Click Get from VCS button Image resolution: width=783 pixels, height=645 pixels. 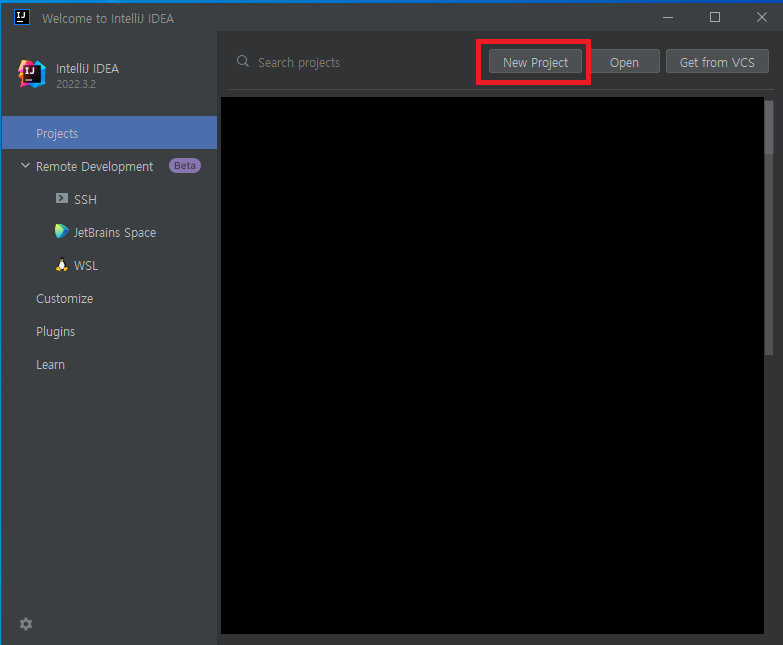(717, 62)
